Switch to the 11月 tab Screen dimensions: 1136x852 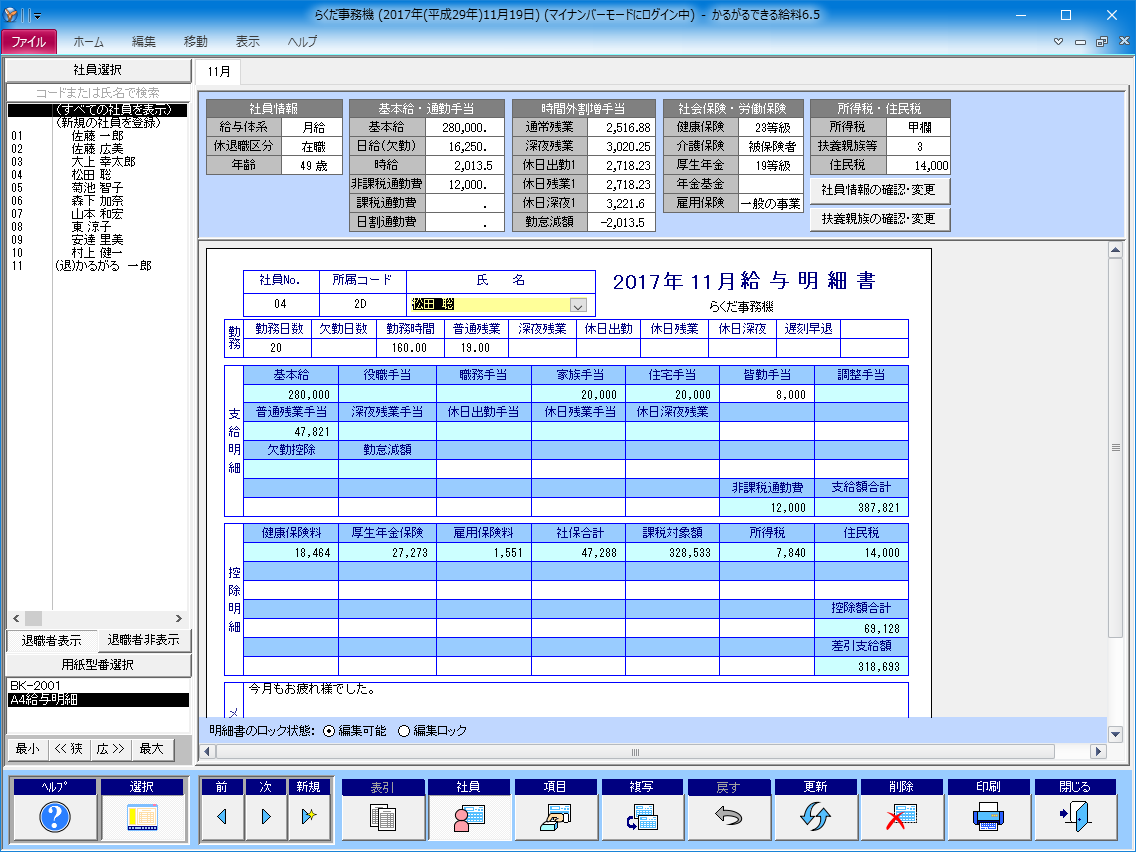coord(218,72)
